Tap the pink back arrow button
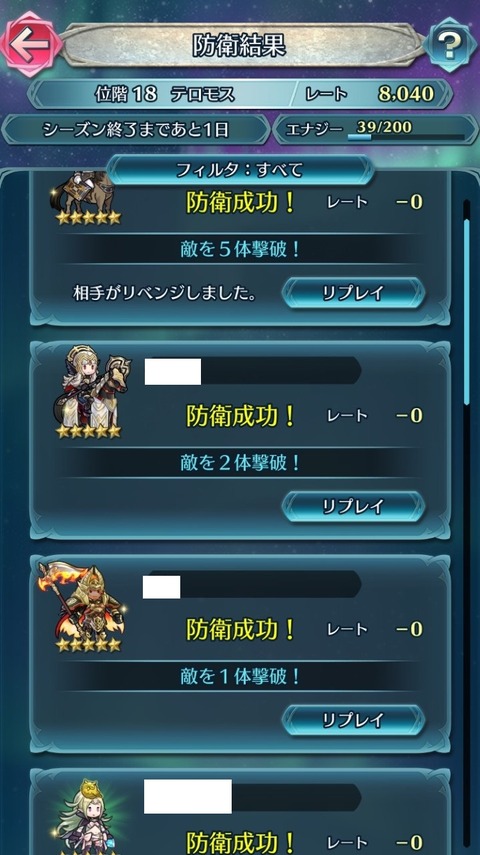 click(30, 45)
